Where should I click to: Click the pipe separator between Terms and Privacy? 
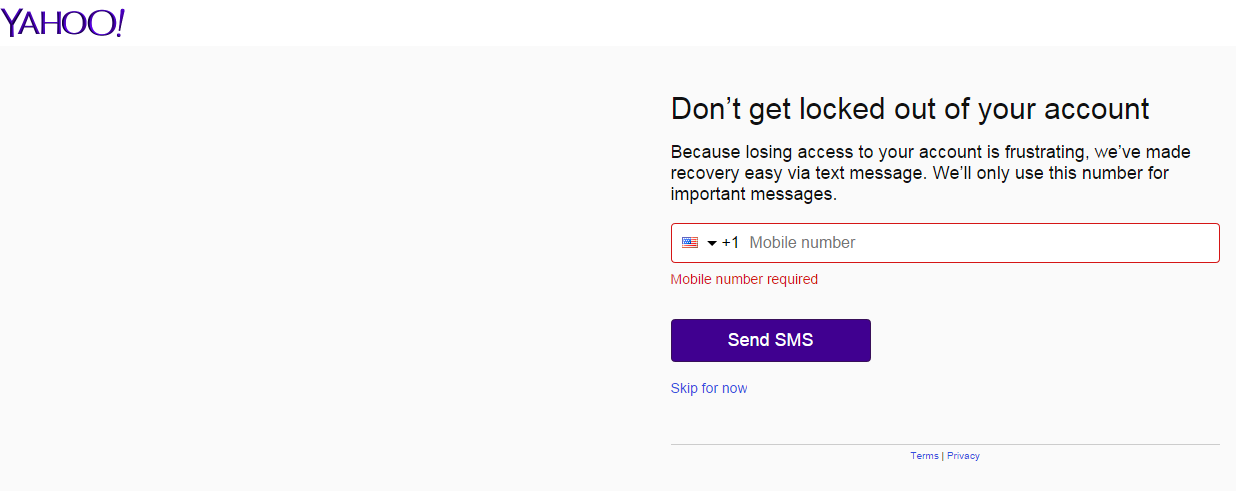[943, 456]
